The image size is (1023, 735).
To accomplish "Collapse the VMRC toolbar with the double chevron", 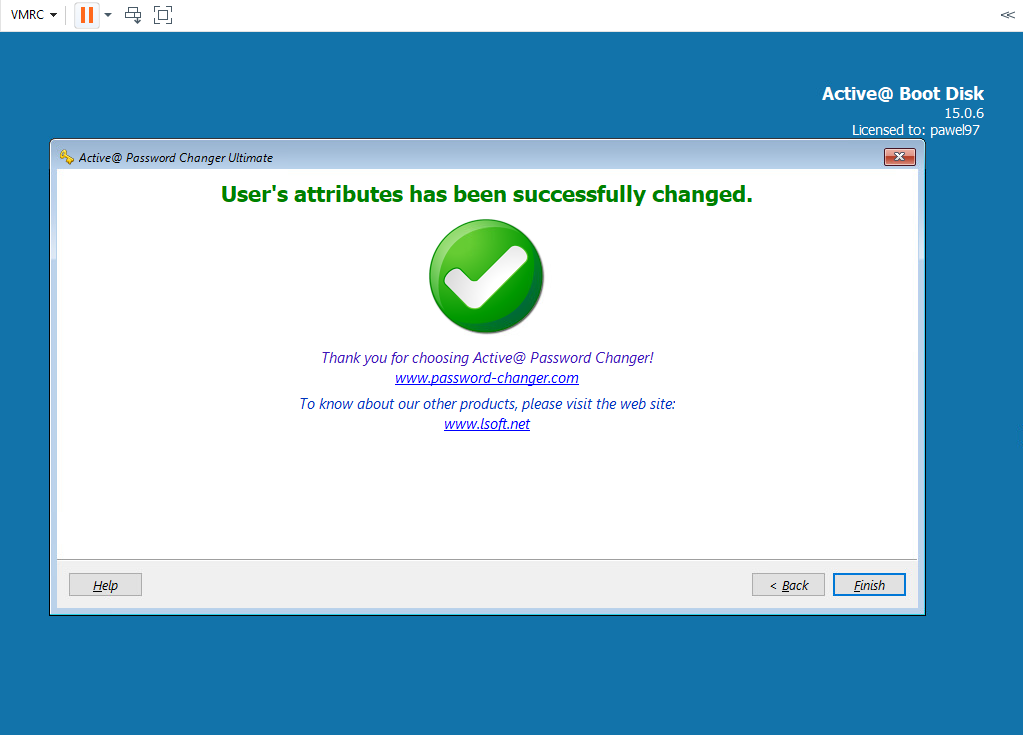I will click(x=1007, y=14).
